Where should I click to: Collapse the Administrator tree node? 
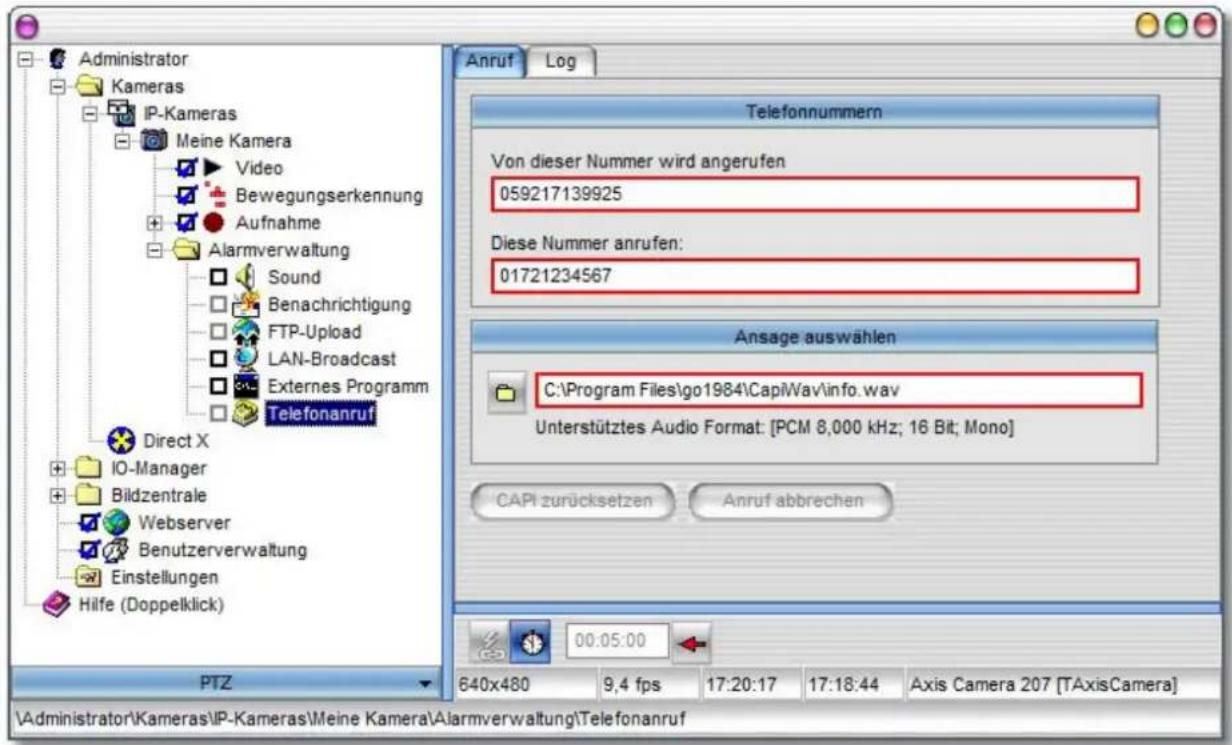click(27, 60)
